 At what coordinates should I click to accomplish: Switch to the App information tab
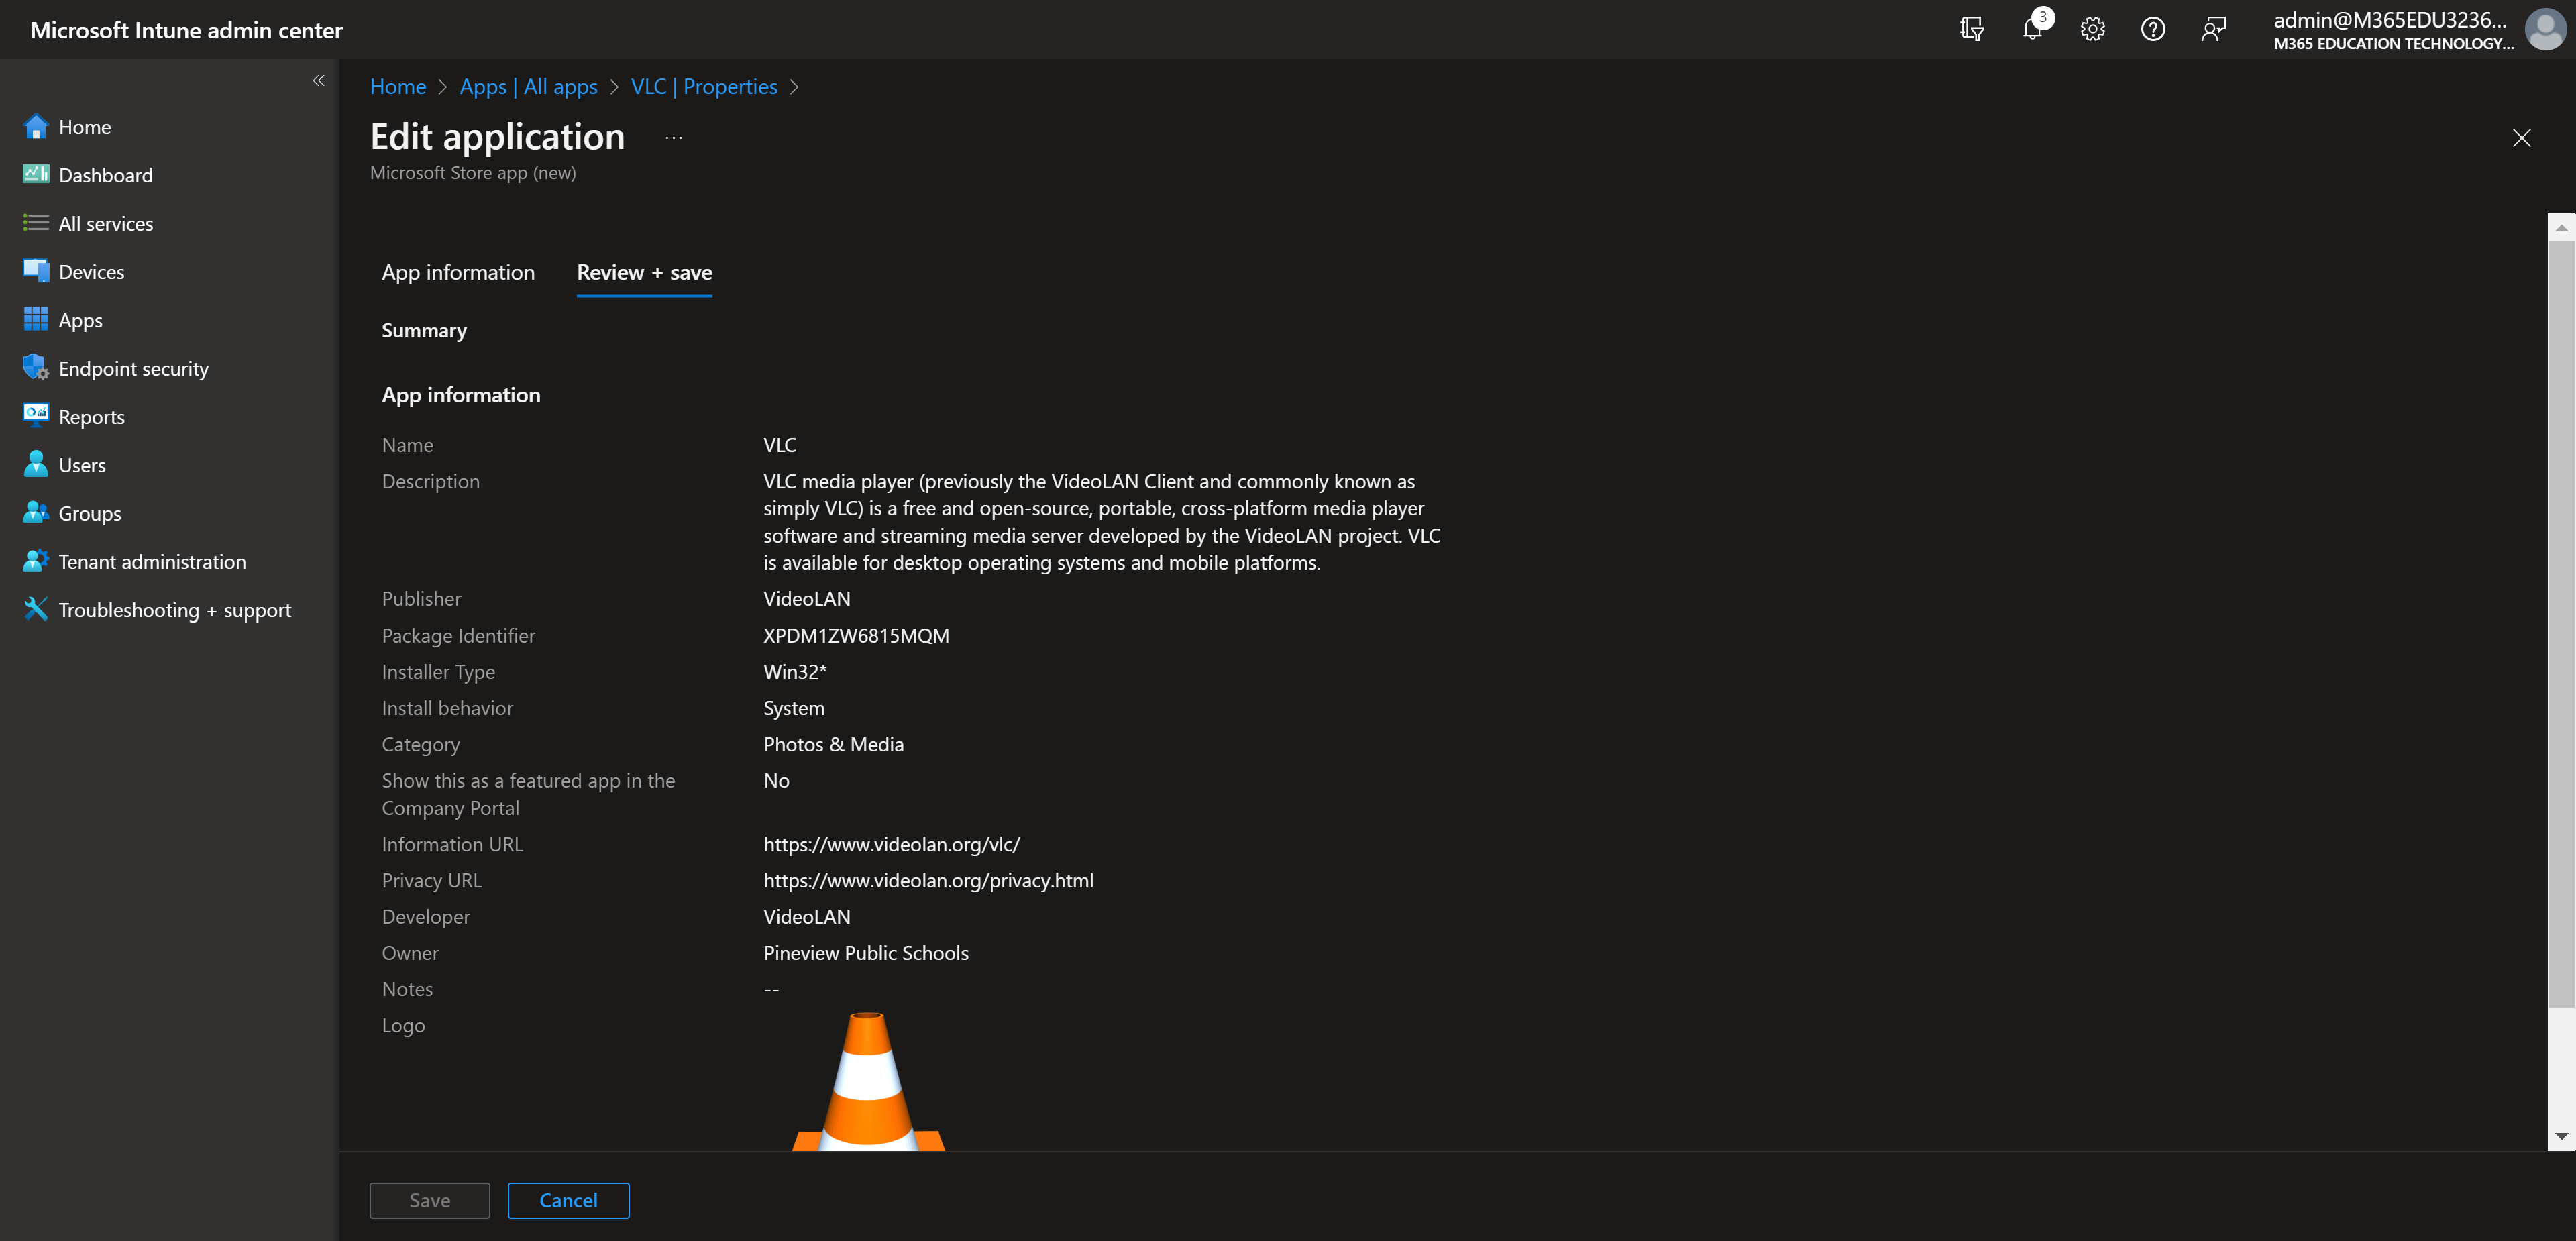pyautogui.click(x=458, y=272)
